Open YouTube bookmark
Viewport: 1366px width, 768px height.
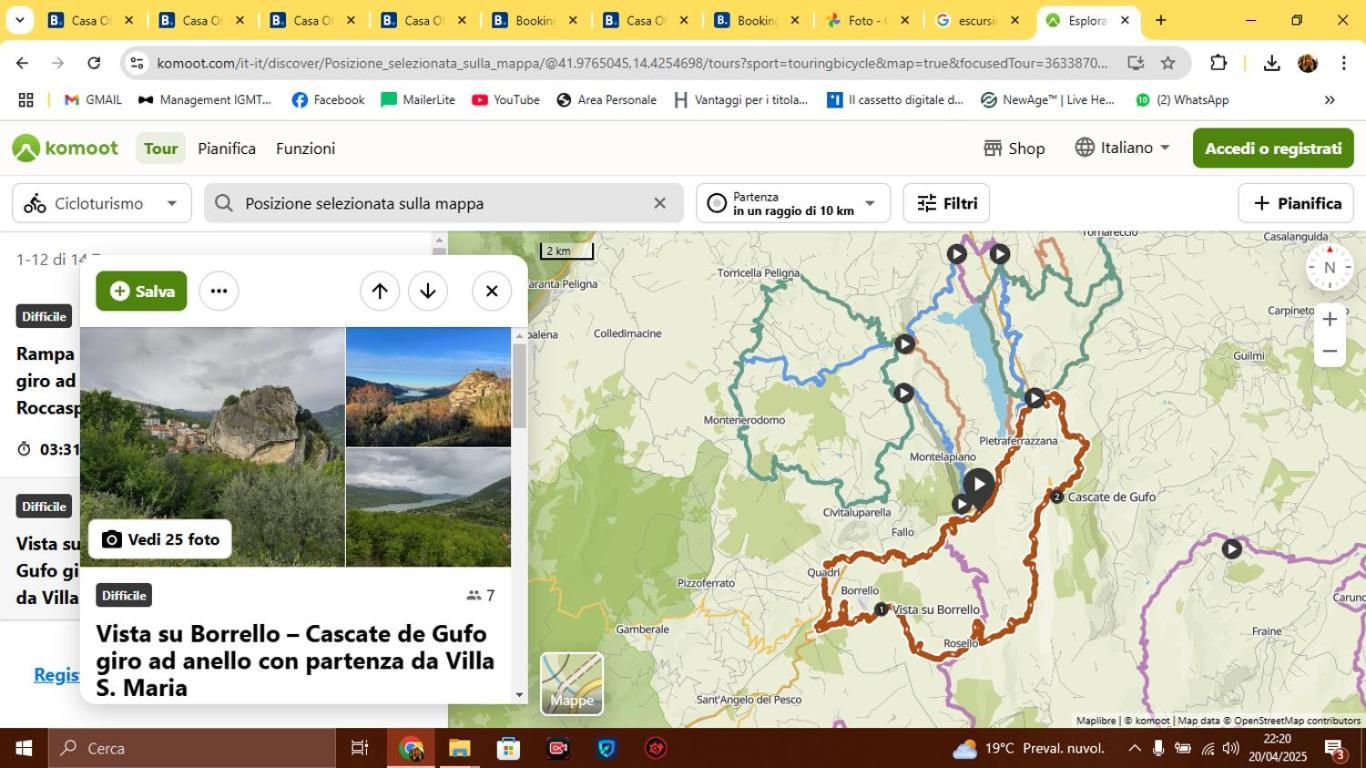pos(506,100)
